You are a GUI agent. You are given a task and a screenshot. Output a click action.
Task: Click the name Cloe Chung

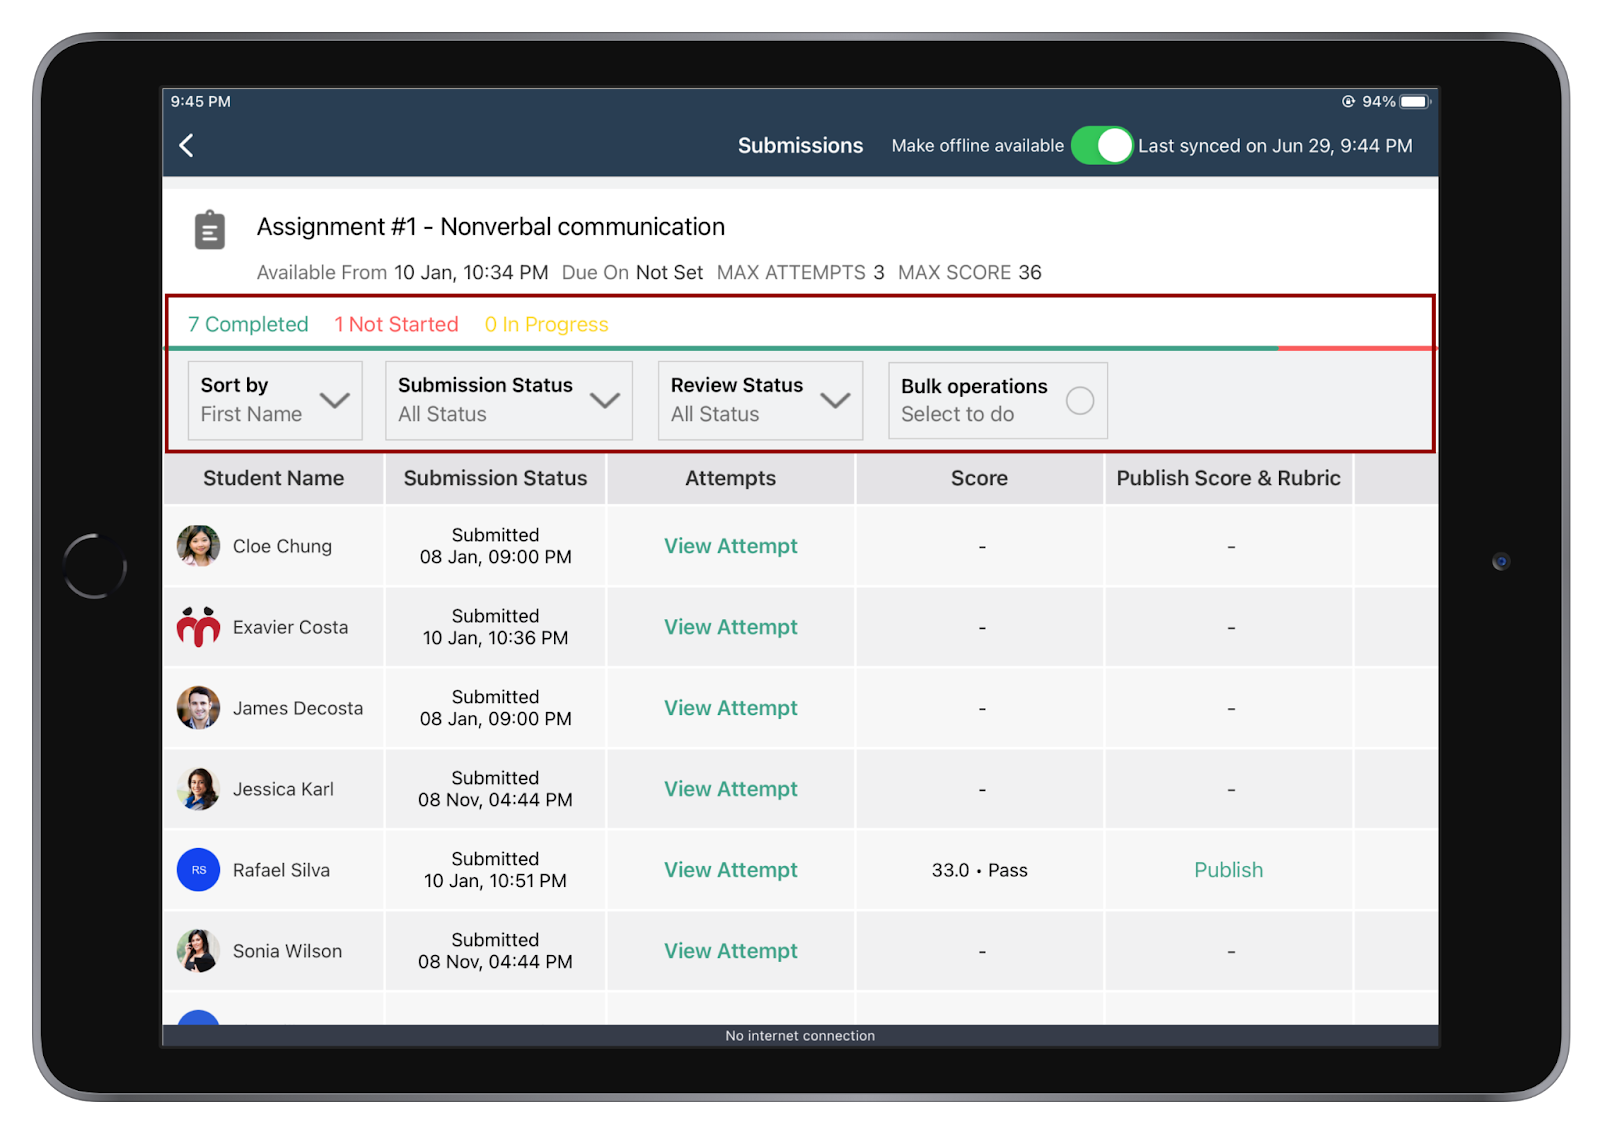coord(282,546)
